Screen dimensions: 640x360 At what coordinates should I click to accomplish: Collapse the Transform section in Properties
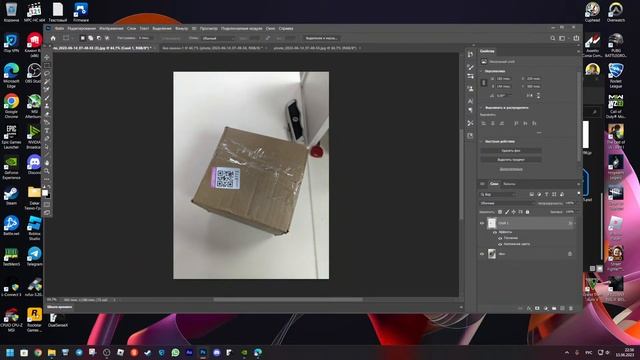point(482,71)
